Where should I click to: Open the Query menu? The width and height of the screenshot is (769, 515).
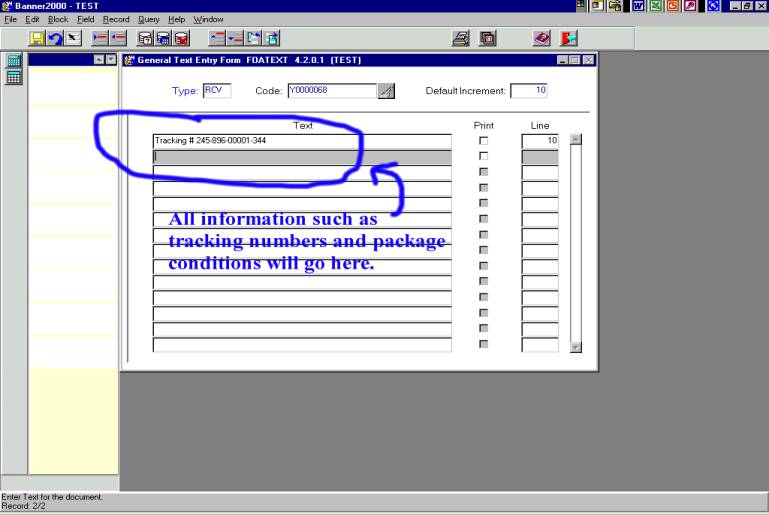tap(149, 19)
